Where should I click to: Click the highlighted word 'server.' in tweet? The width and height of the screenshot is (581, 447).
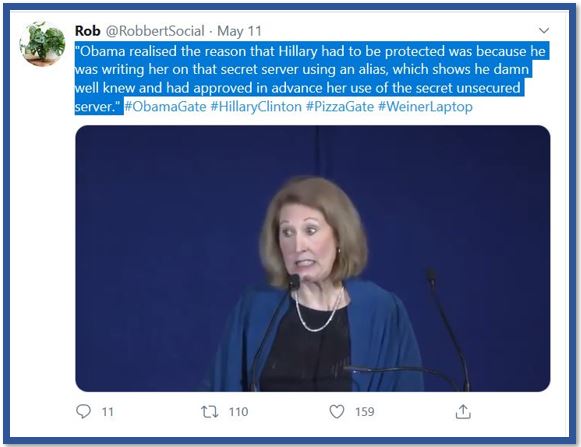pyautogui.click(x=99, y=107)
